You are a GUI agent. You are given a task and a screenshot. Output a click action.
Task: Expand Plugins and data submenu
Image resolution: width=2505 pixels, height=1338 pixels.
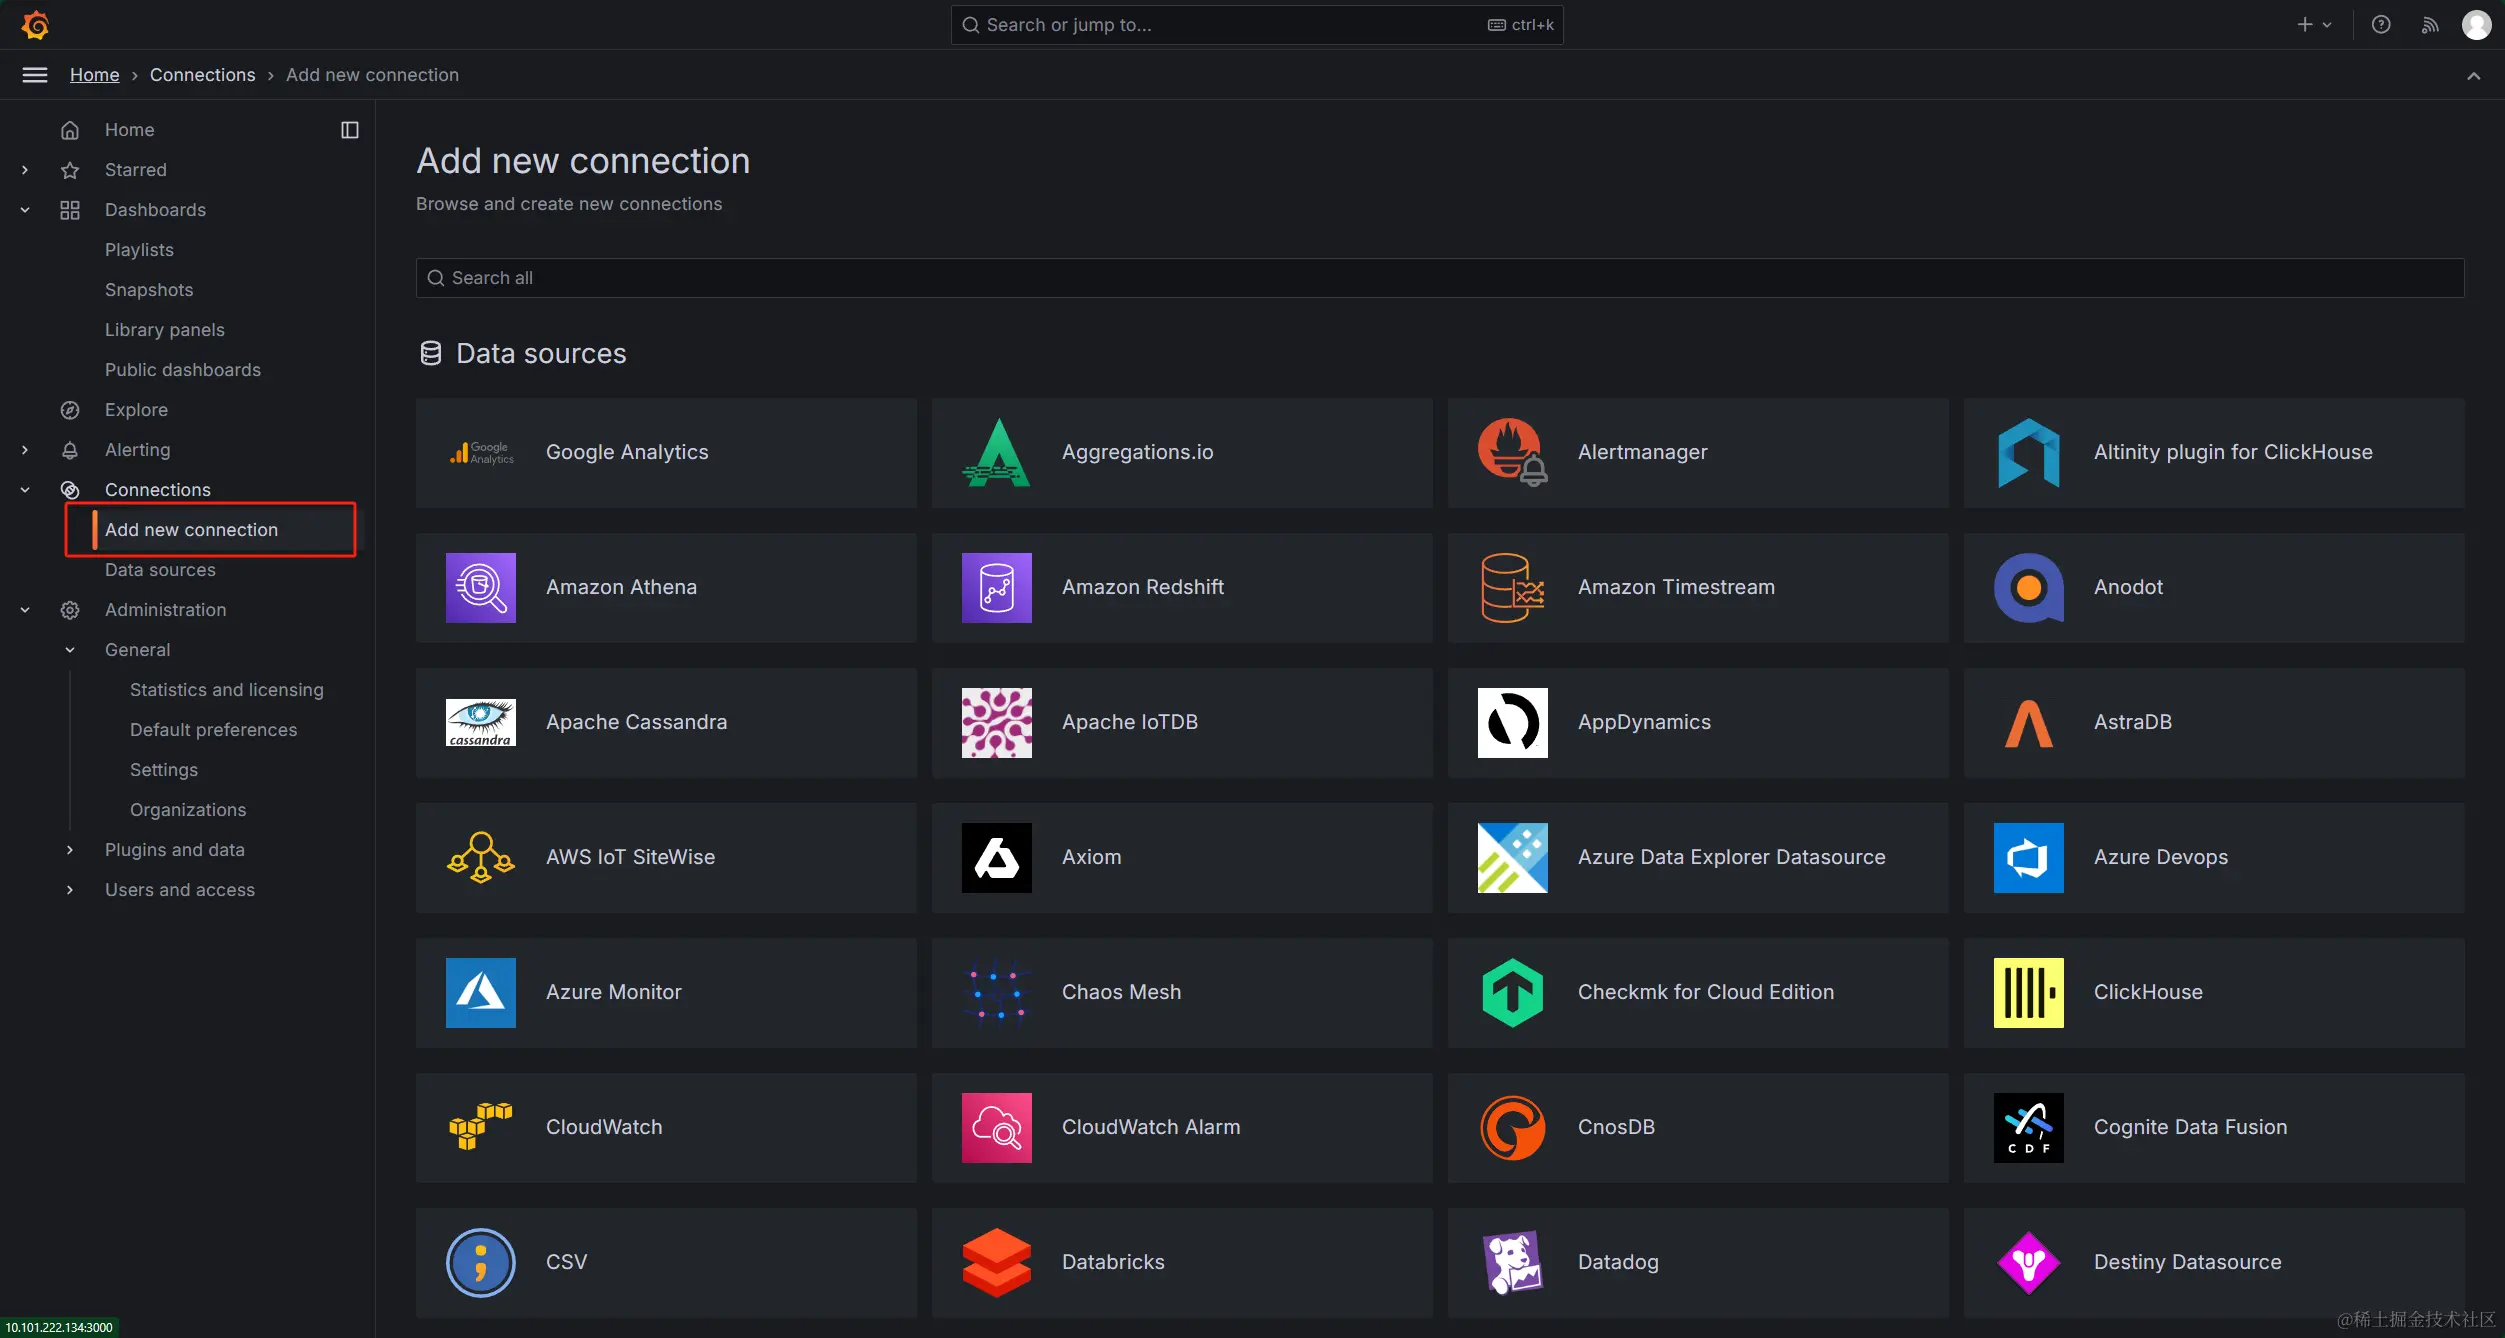(69, 850)
